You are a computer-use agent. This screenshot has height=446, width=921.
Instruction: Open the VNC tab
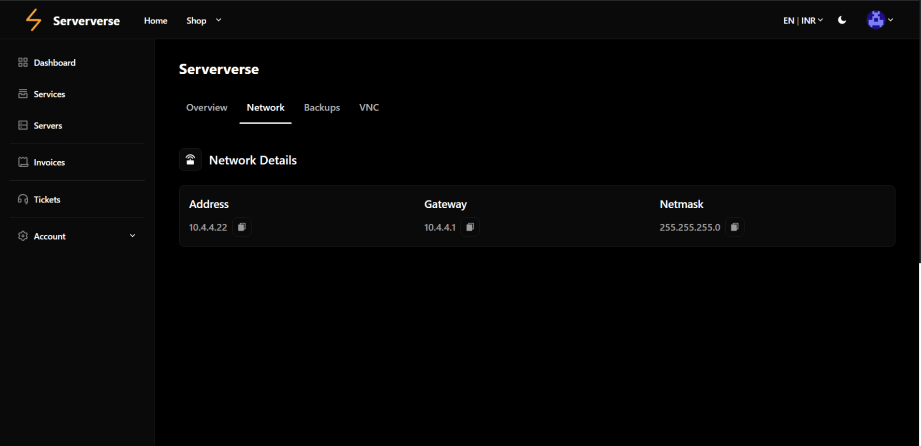[x=369, y=108]
